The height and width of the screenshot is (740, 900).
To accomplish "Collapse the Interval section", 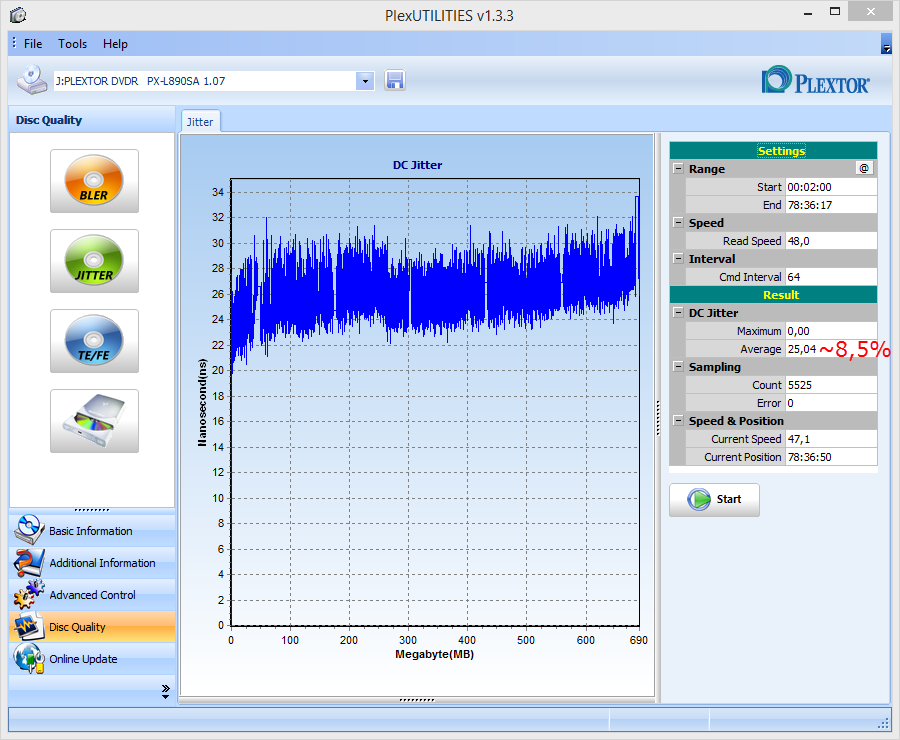I will pos(678,258).
